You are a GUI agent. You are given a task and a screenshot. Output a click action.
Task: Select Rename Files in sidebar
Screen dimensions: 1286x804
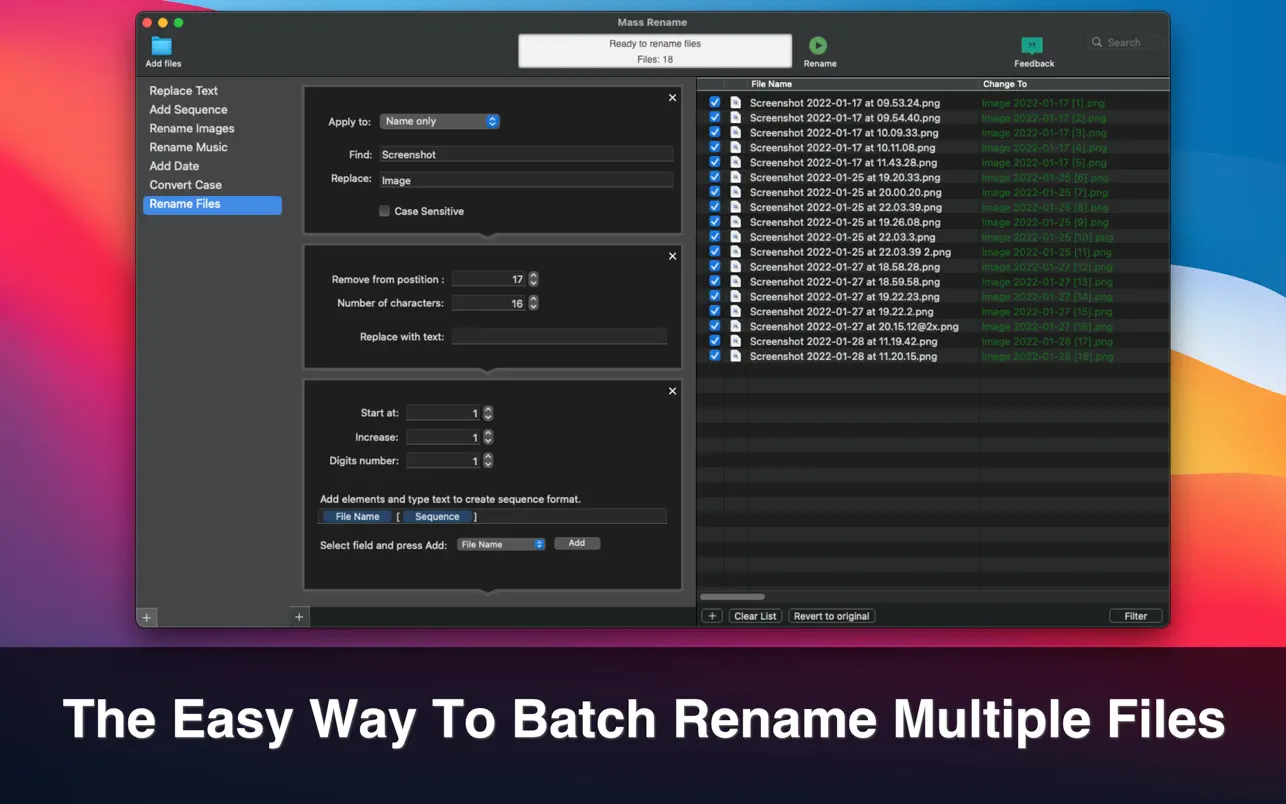click(x=212, y=204)
